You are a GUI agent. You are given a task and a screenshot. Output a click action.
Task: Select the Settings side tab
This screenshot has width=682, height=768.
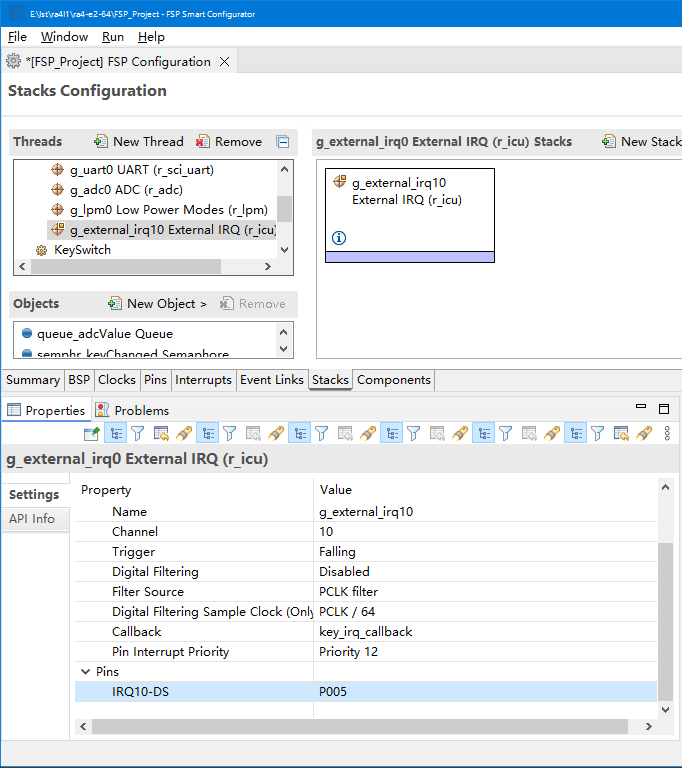click(x=34, y=494)
